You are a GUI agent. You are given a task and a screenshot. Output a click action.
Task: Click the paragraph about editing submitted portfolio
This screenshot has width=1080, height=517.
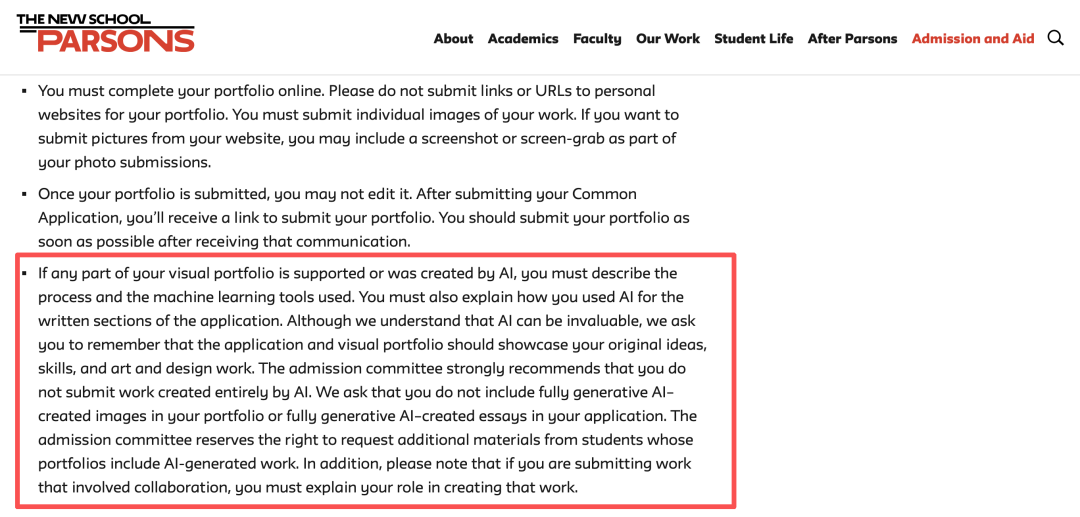[364, 218]
